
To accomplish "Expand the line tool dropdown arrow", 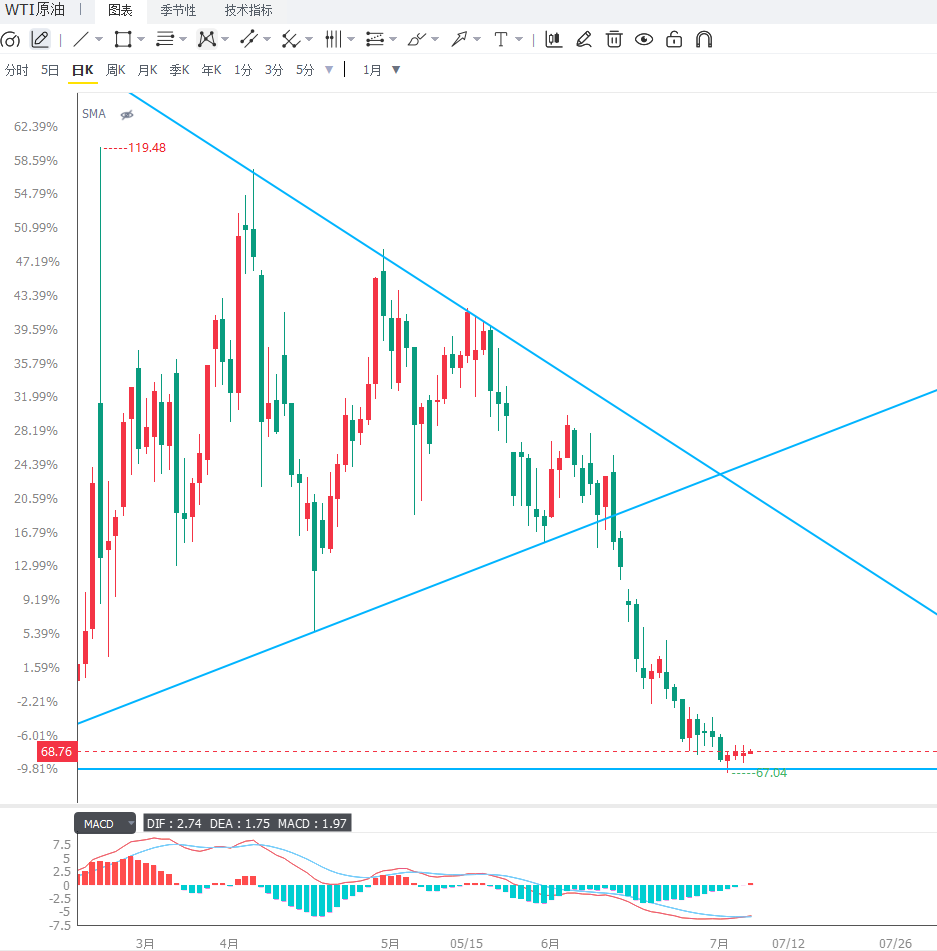I will pyautogui.click(x=99, y=39).
